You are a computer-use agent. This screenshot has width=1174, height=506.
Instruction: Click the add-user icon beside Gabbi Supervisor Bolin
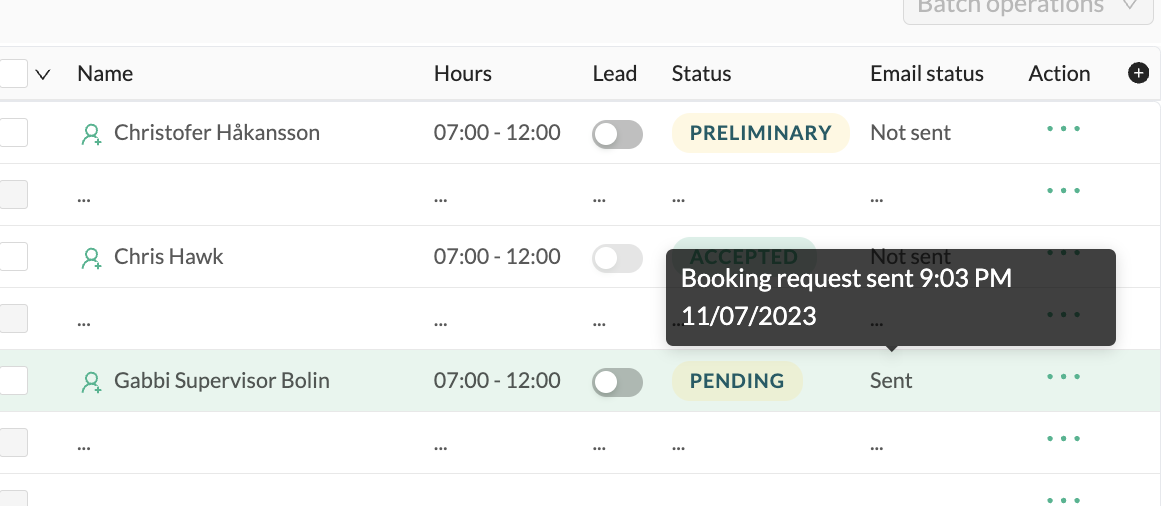point(91,382)
